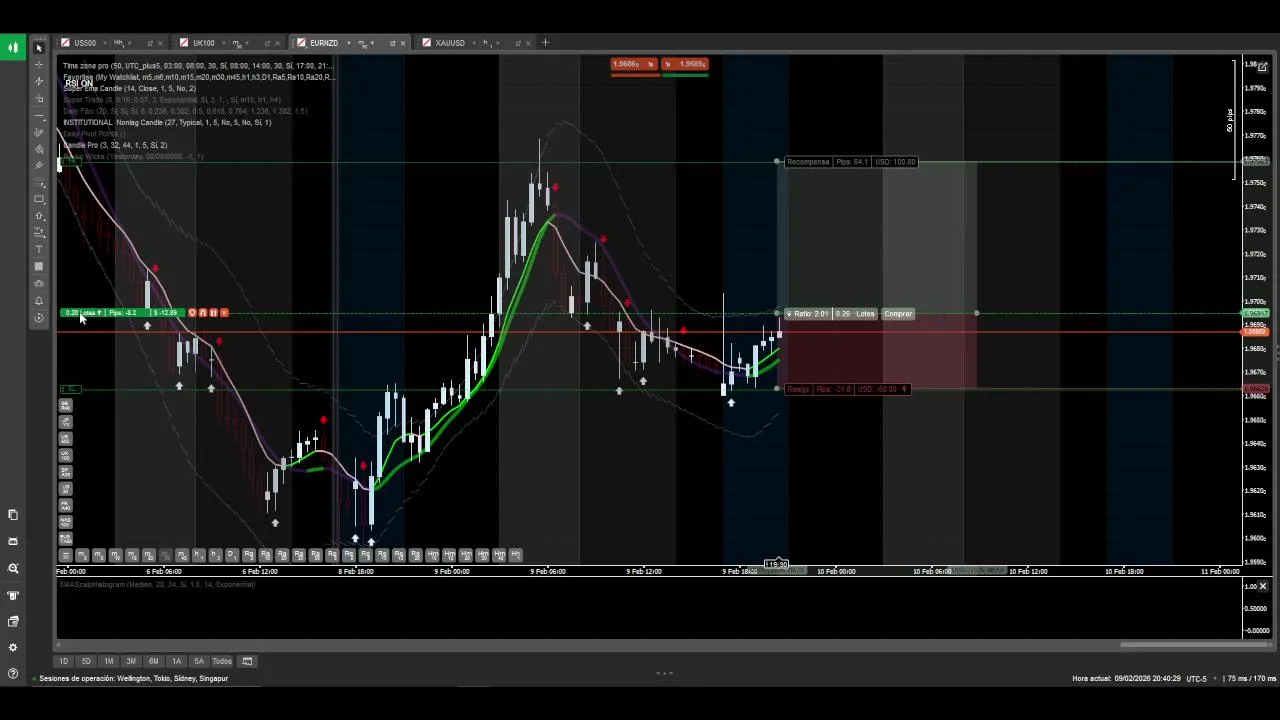Detach the EURNZD chart tab

click(392, 43)
